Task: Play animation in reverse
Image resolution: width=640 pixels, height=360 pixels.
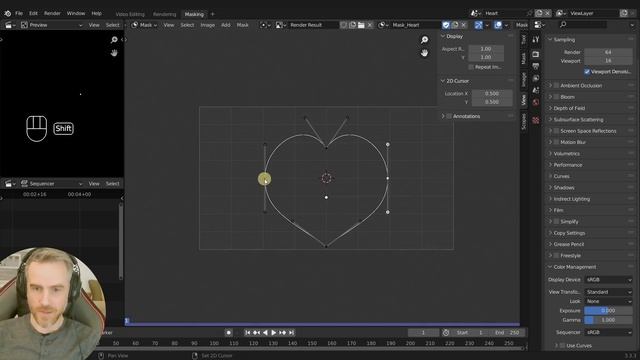Action: click(265, 333)
